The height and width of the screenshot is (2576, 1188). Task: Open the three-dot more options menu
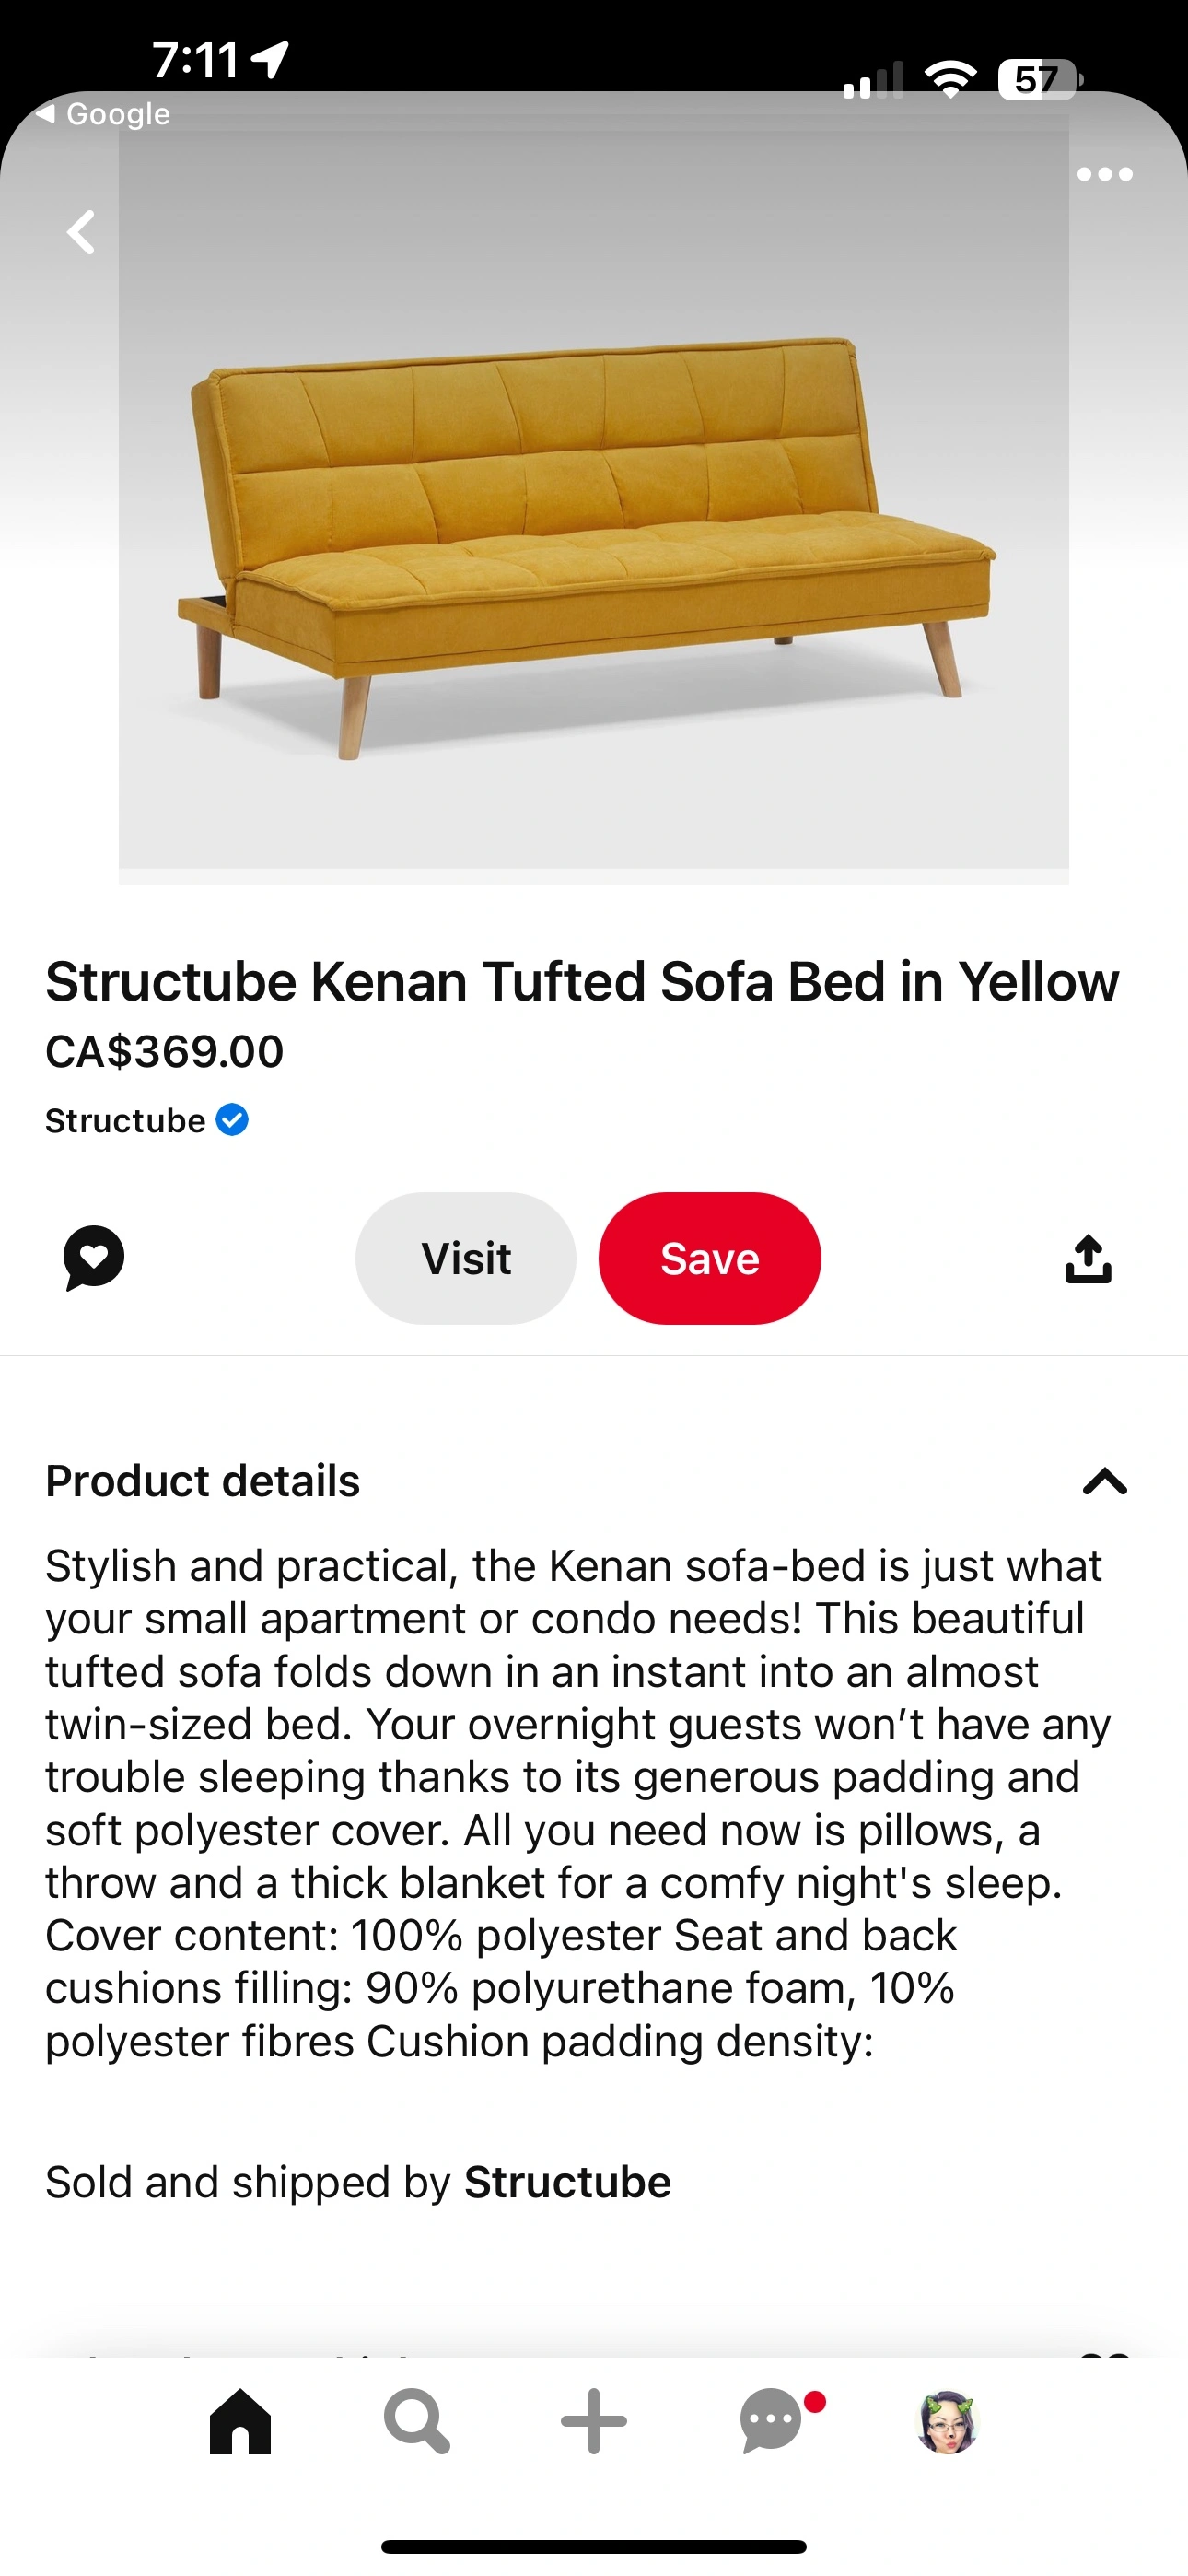pos(1104,175)
